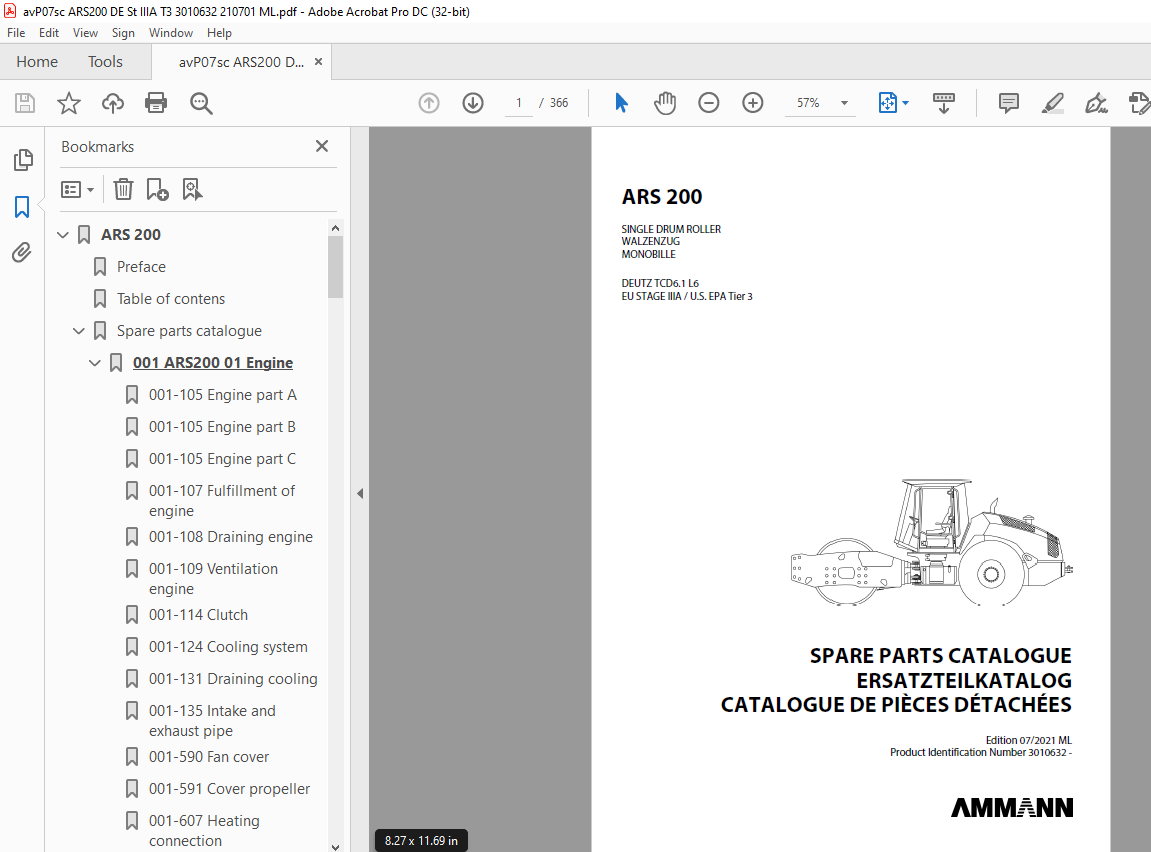Activate the Hand pan tool
The height and width of the screenshot is (852, 1151).
click(x=665, y=103)
